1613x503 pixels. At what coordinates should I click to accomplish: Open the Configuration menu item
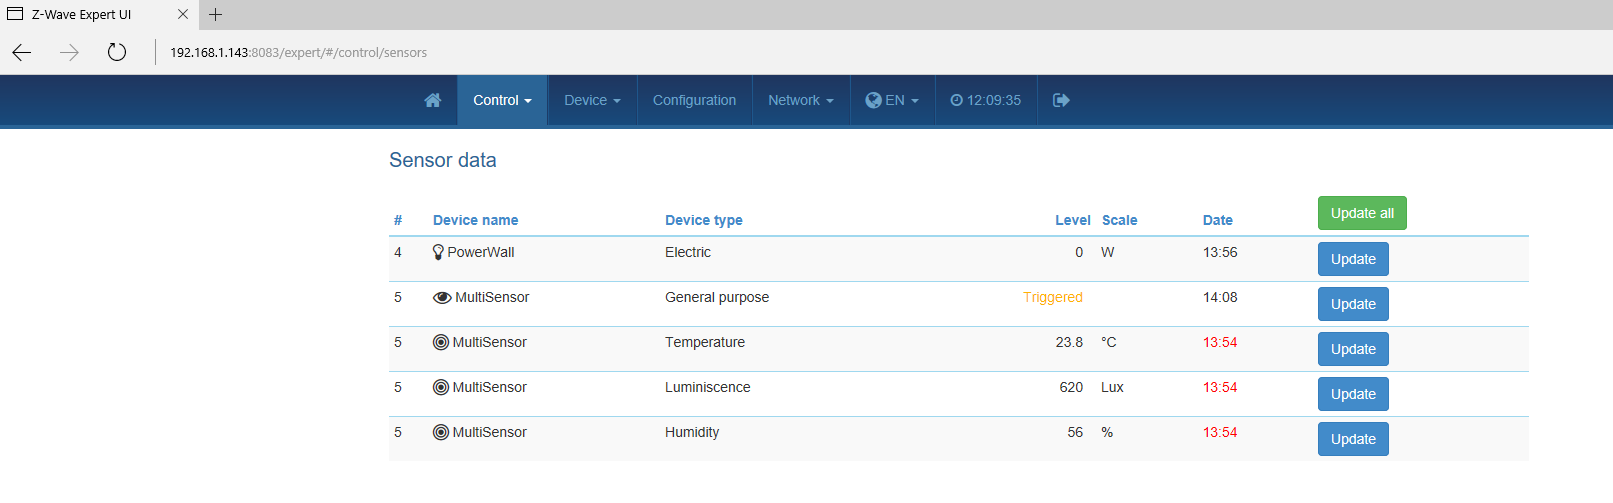[x=694, y=100]
